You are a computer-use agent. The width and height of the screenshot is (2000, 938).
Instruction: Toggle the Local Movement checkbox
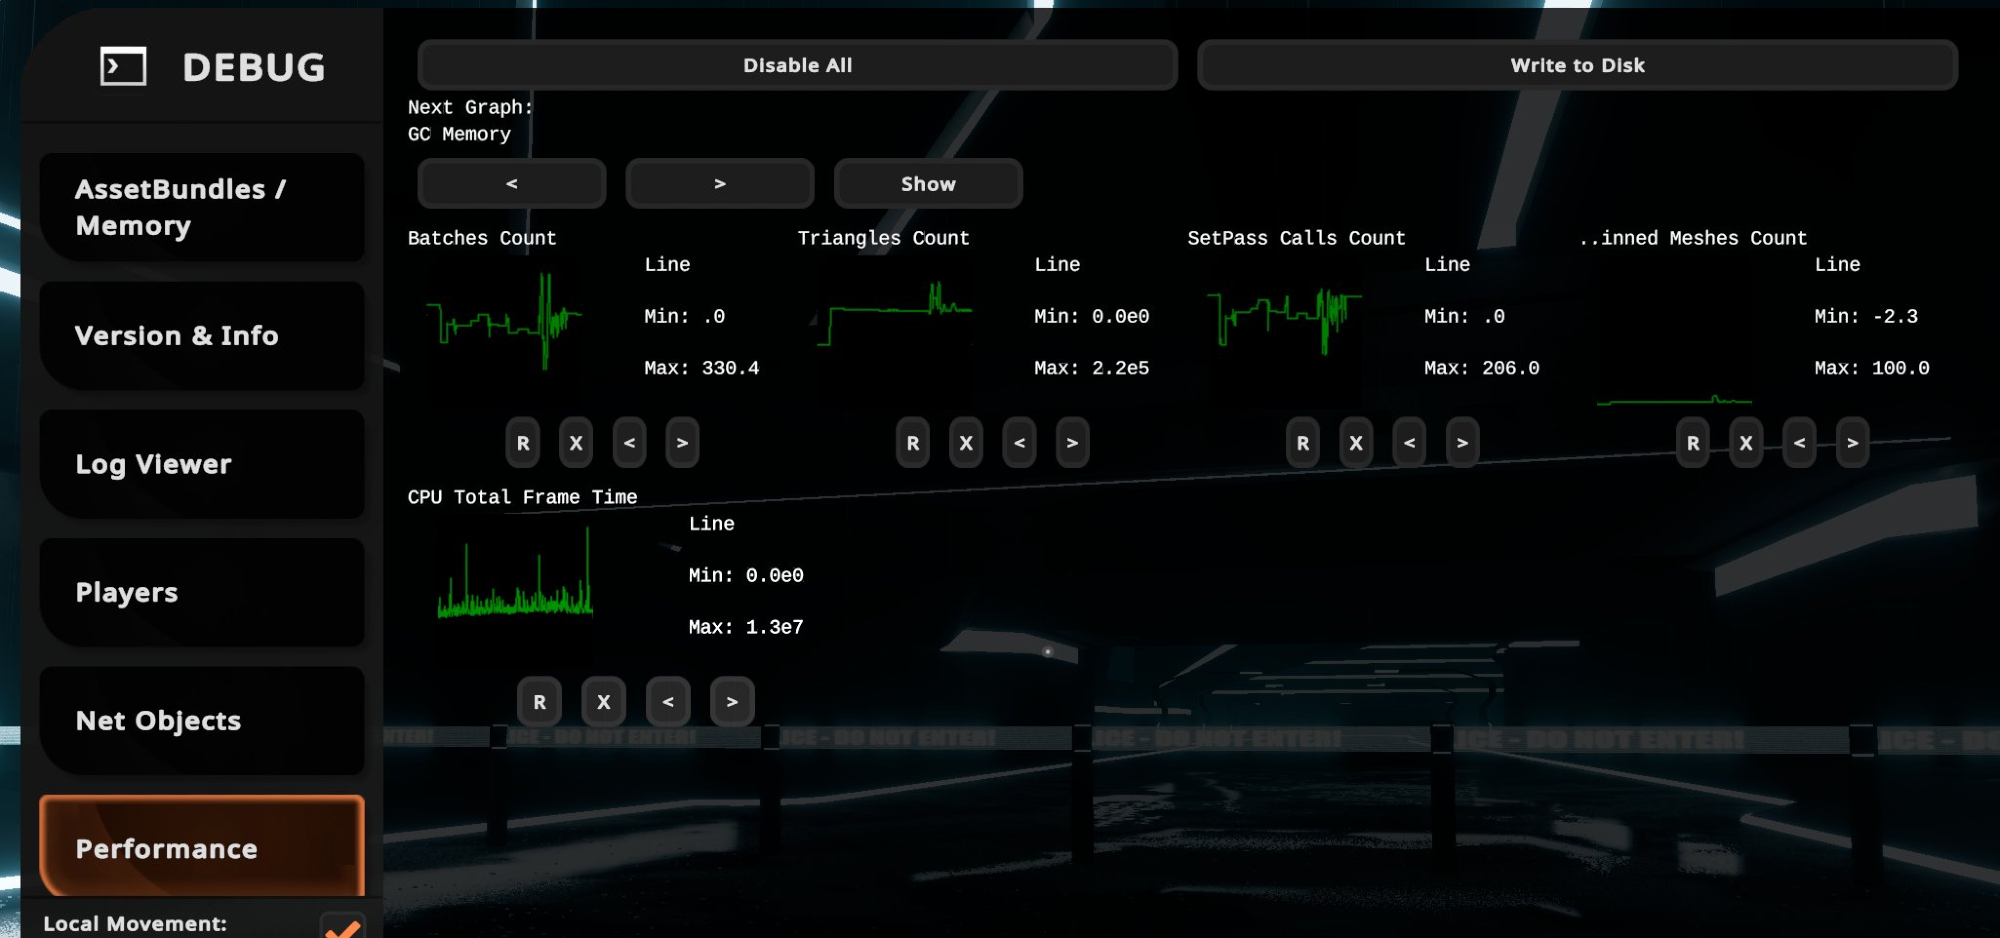[x=342, y=926]
